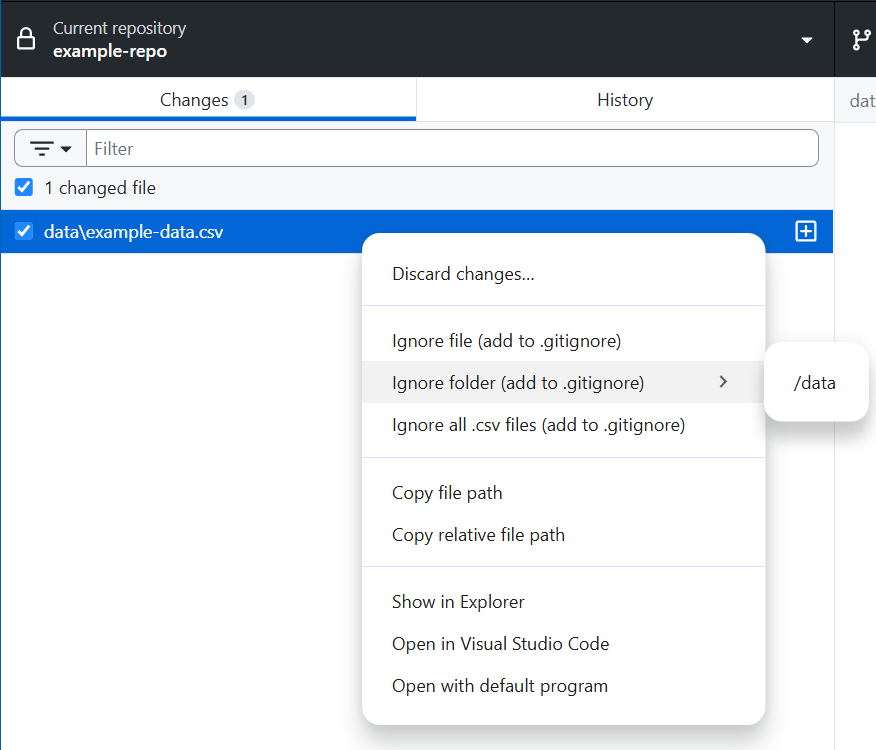Select the Changes tab

point(207,100)
